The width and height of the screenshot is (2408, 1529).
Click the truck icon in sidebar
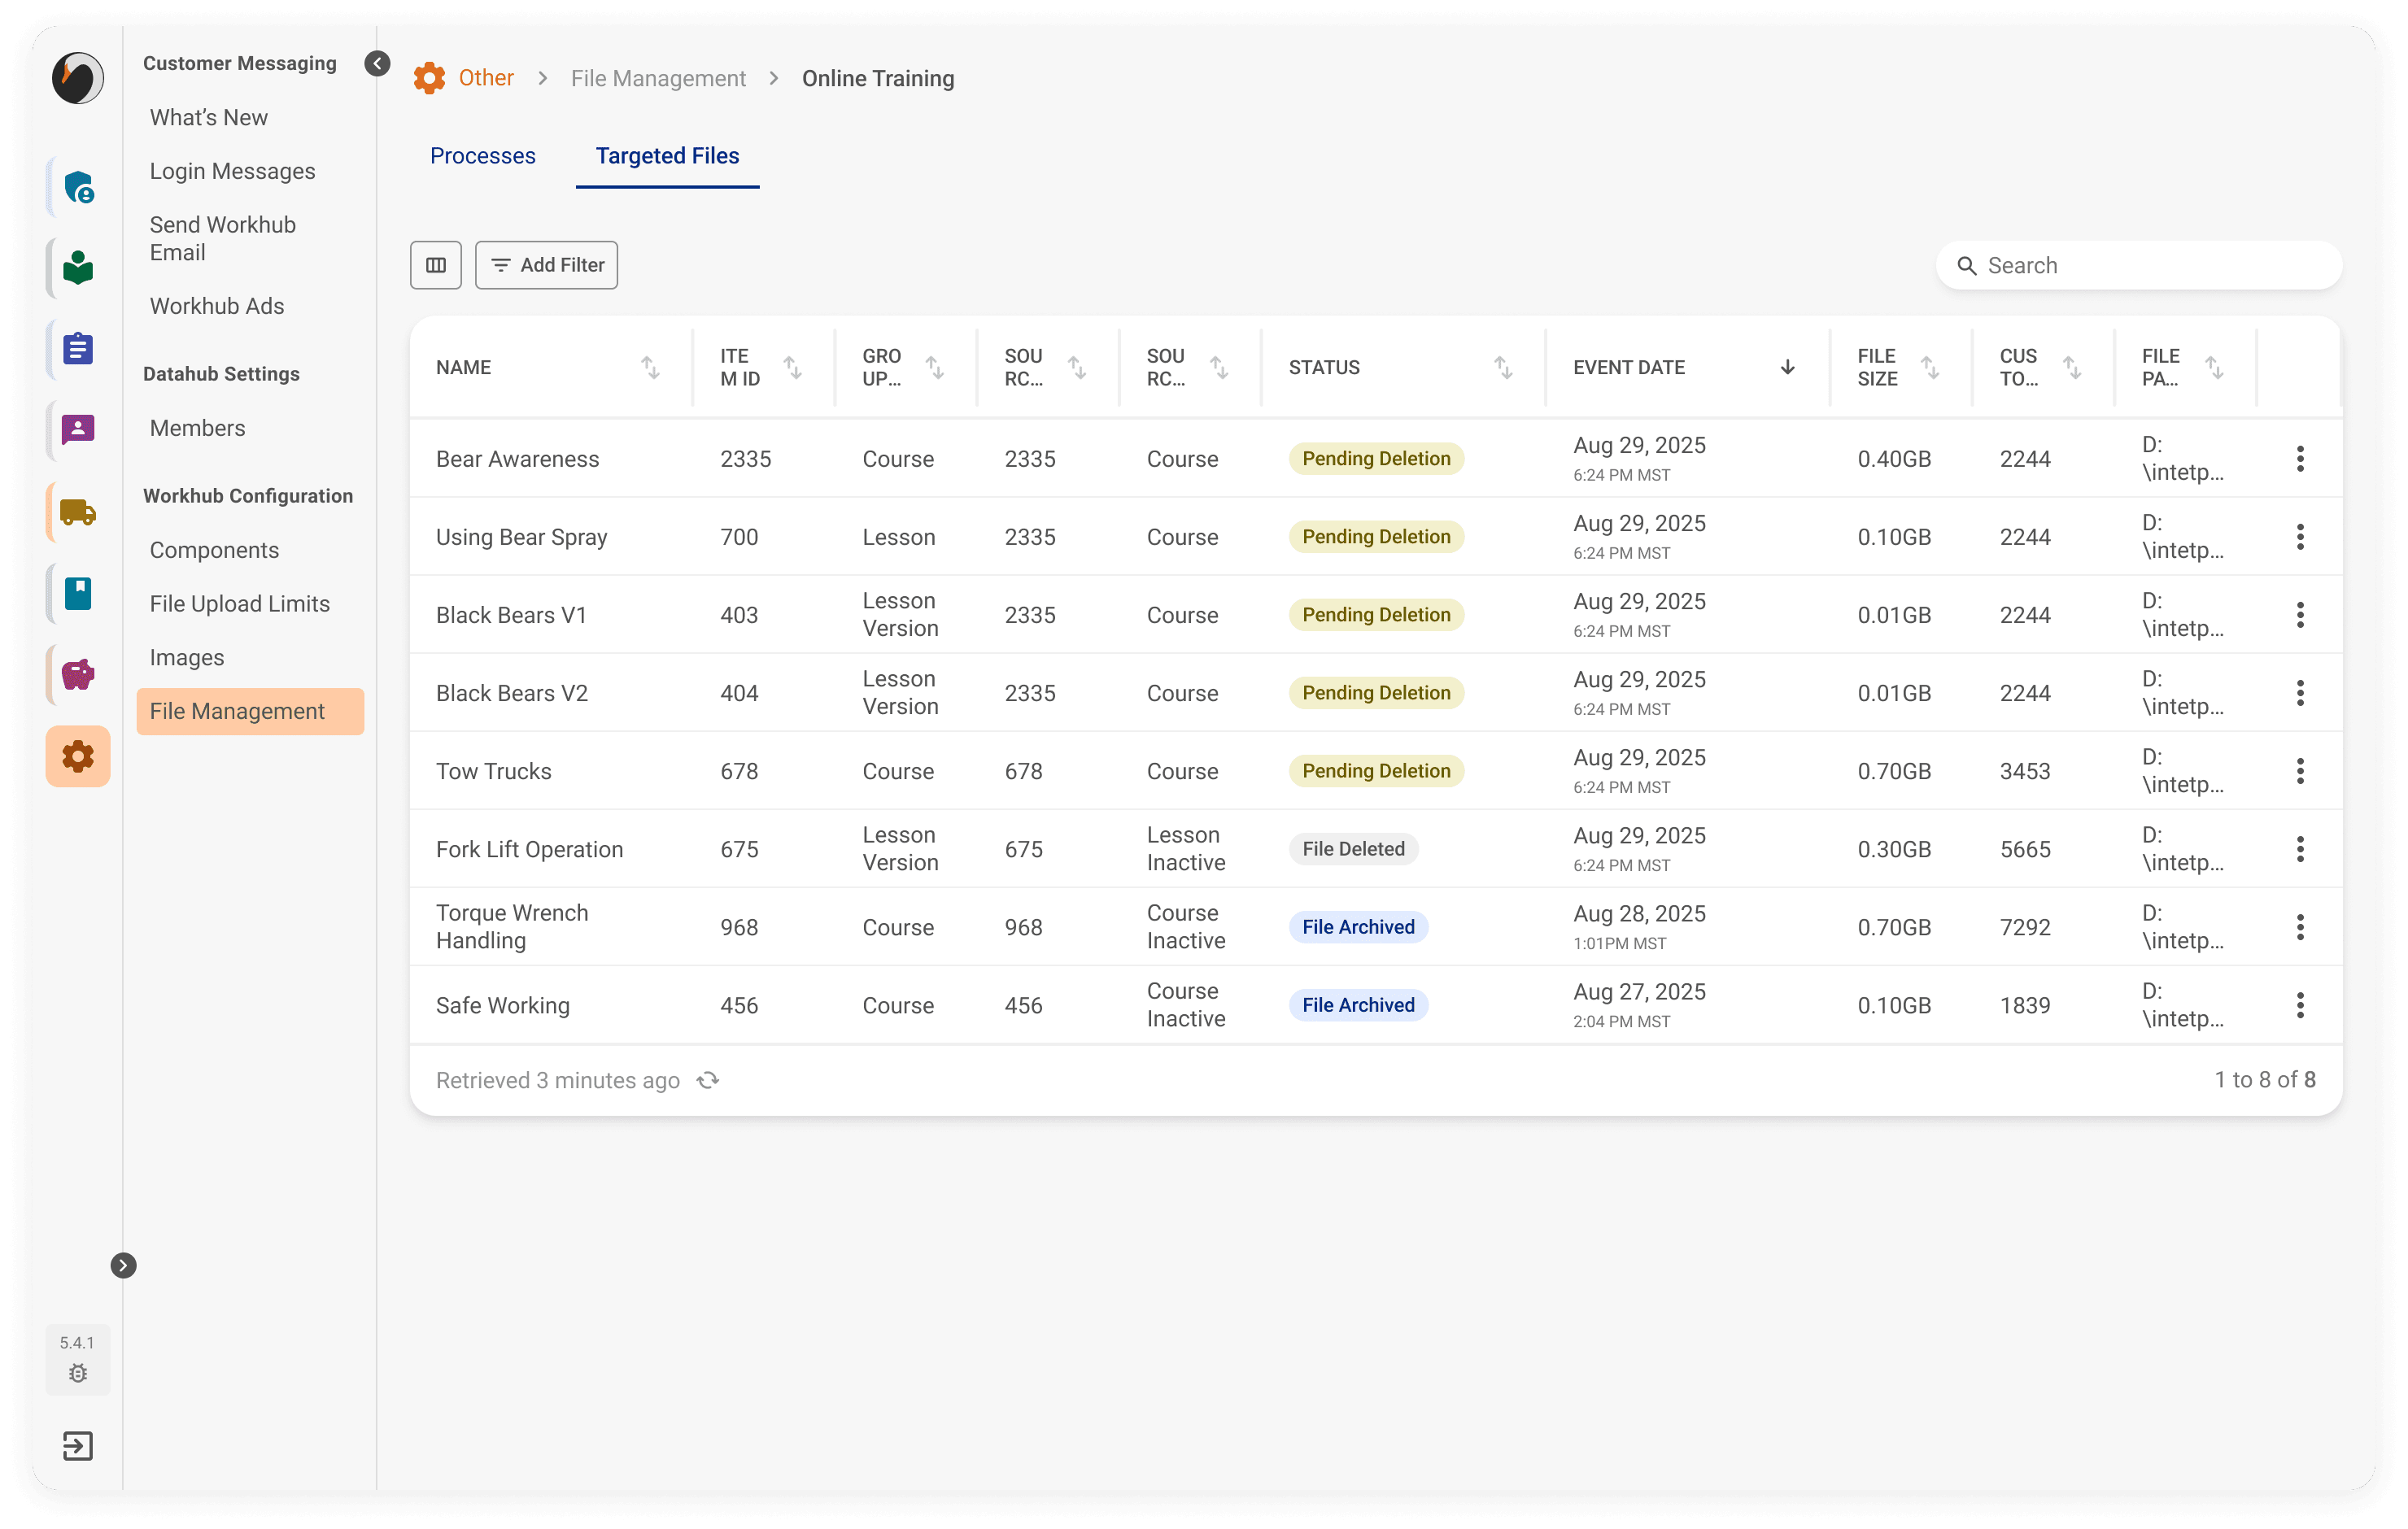pyautogui.click(x=78, y=512)
